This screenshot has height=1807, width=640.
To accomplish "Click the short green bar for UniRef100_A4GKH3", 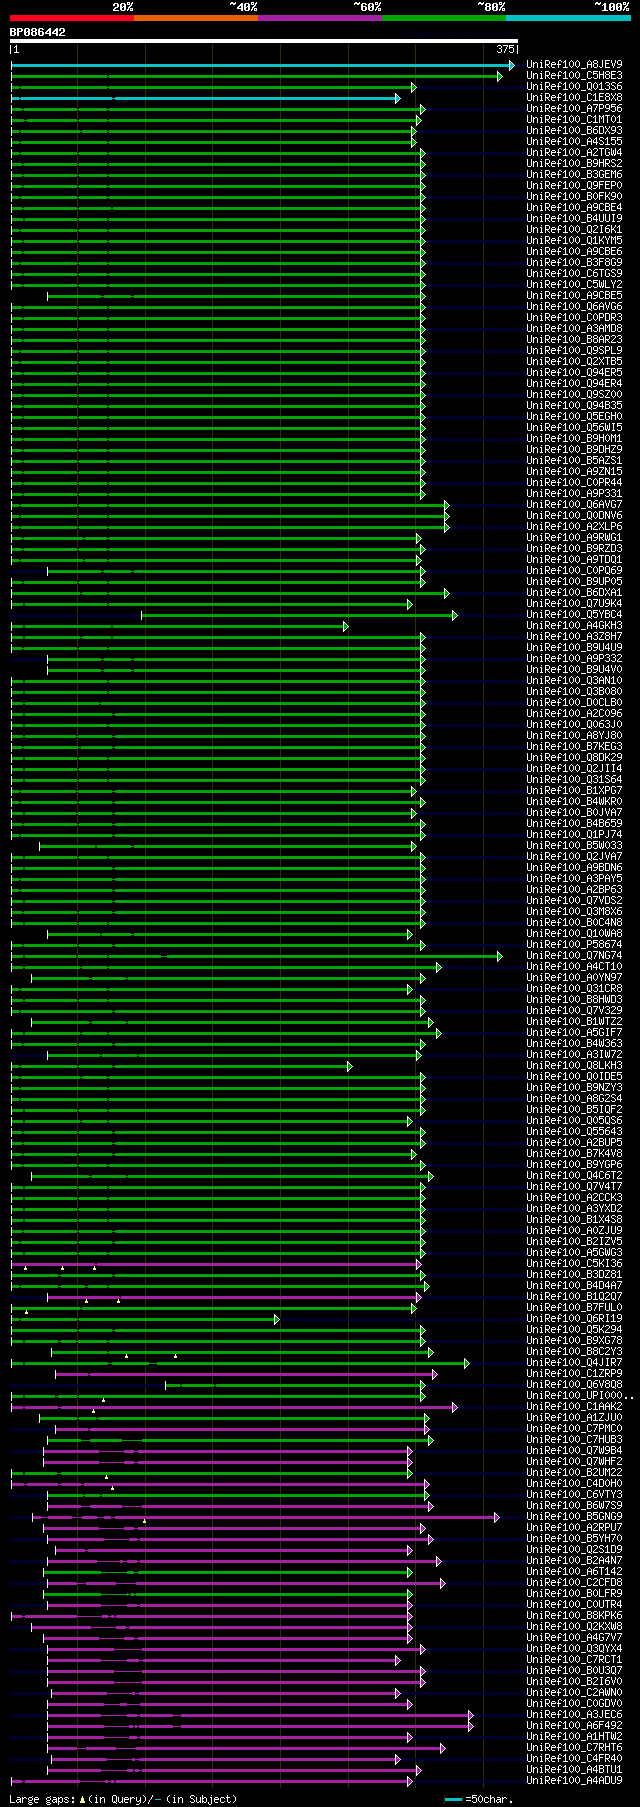I will pyautogui.click(x=180, y=626).
